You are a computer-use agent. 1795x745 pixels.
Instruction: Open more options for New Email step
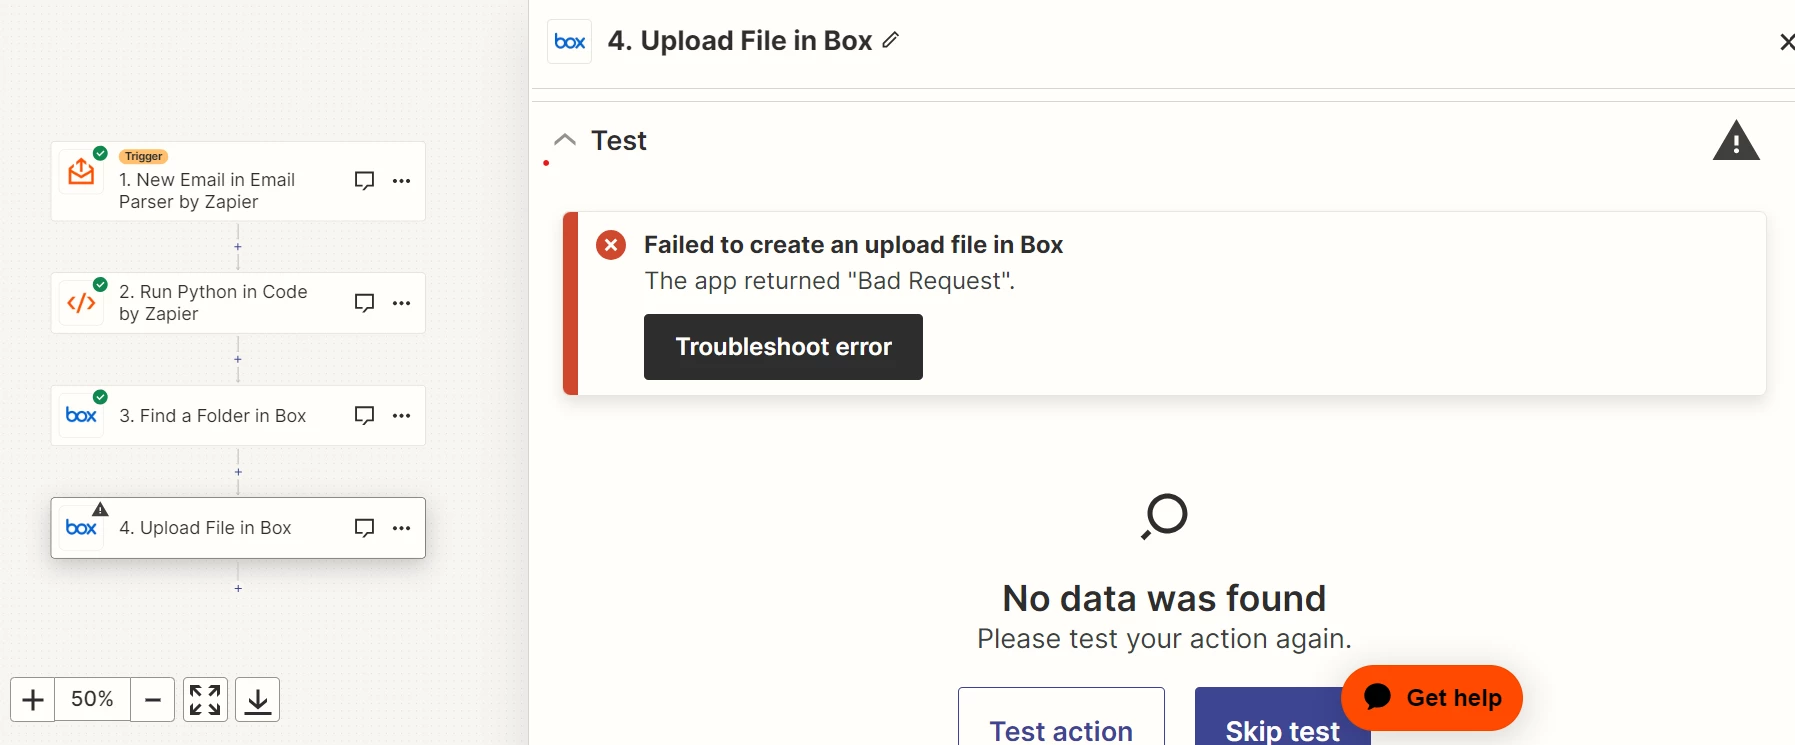[402, 181]
